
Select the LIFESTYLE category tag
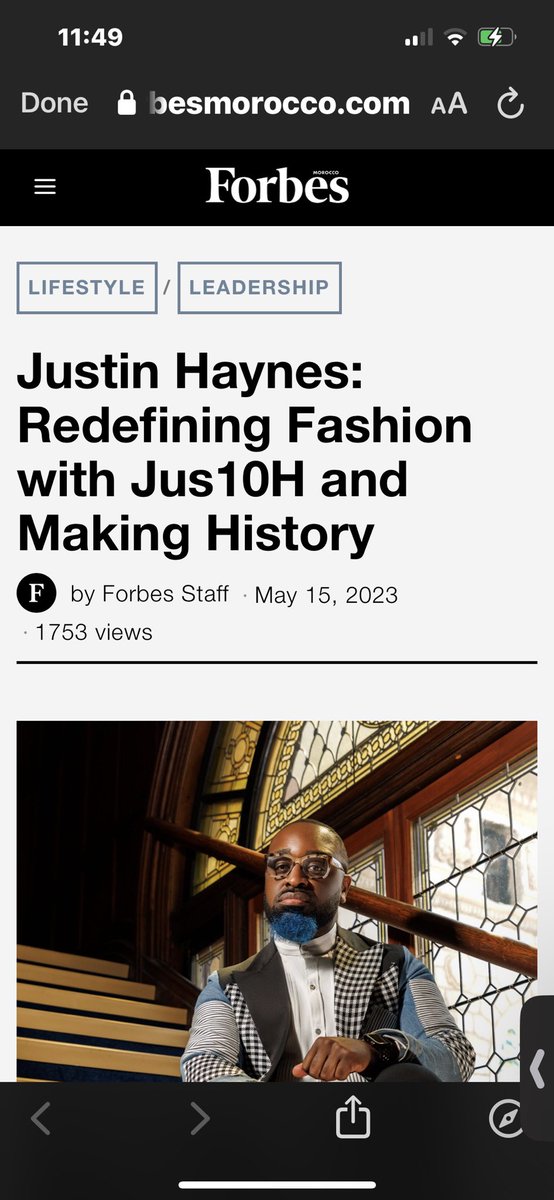pos(87,288)
